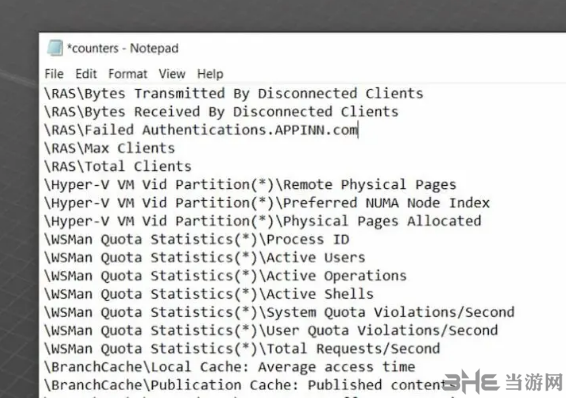Click the '\RAS\Max Clients' line
The image size is (566, 398).
(x=109, y=148)
